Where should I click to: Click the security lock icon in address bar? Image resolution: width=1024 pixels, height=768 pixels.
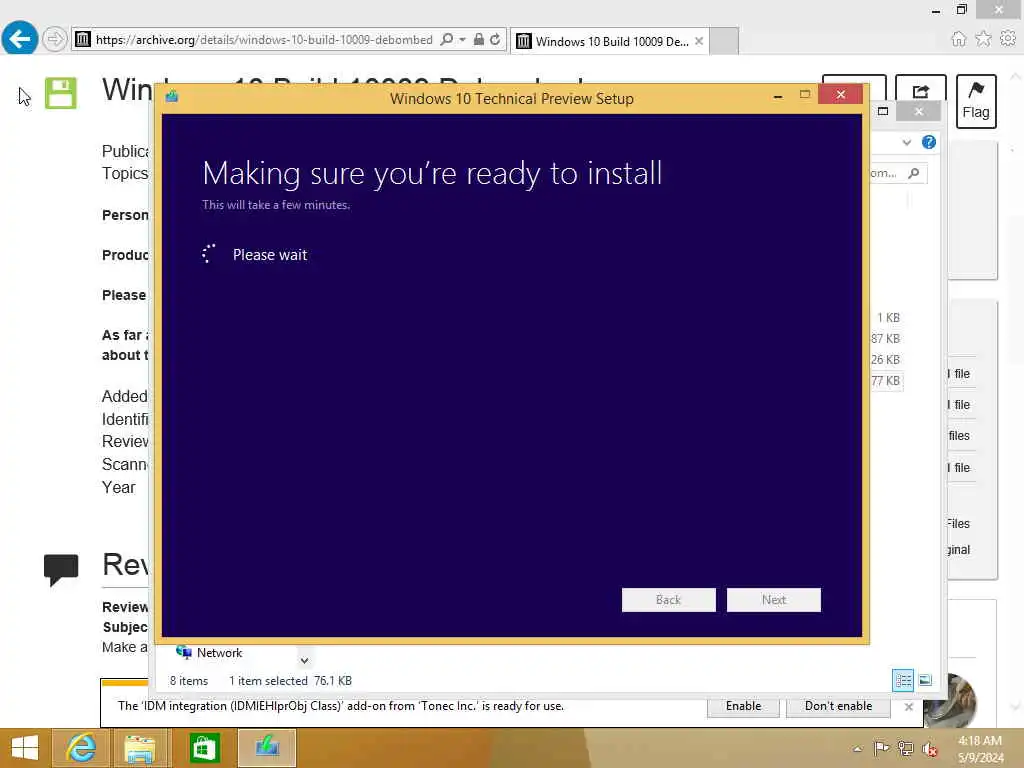tap(479, 39)
